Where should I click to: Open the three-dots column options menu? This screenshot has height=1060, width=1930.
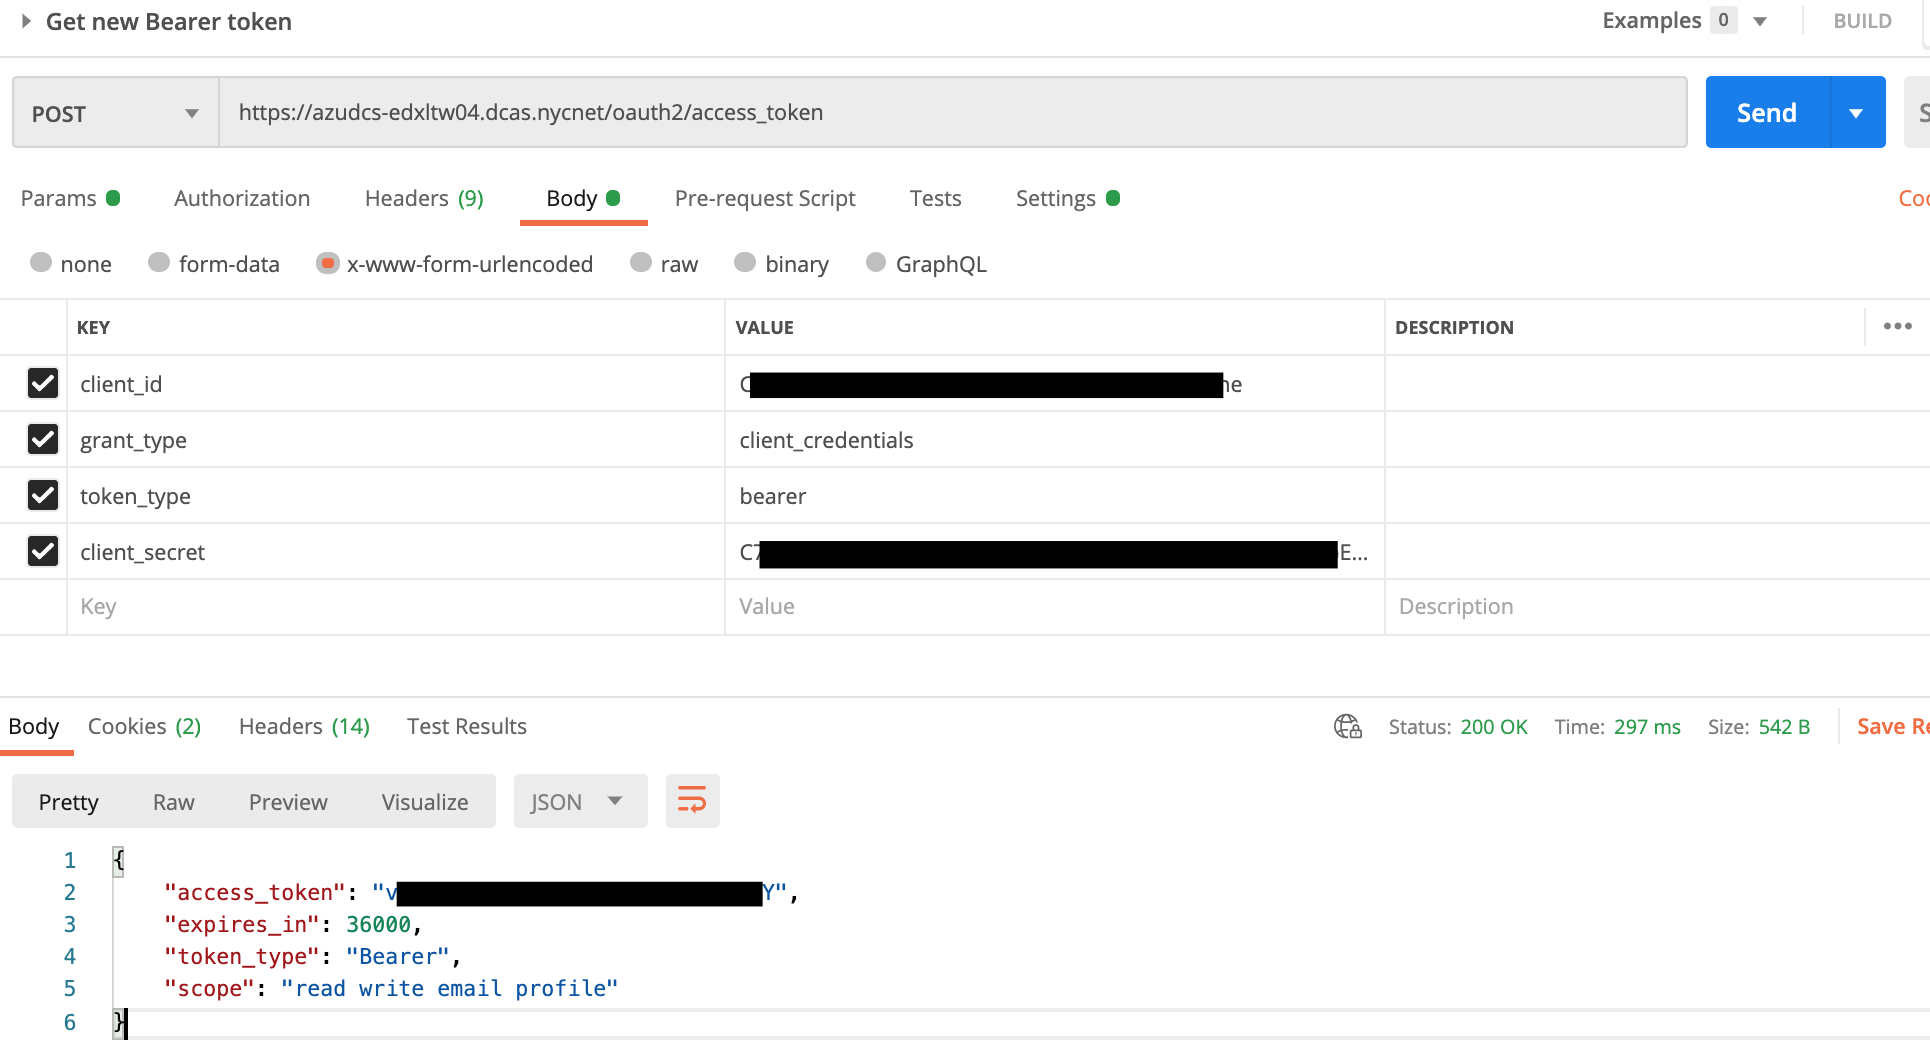(1897, 326)
